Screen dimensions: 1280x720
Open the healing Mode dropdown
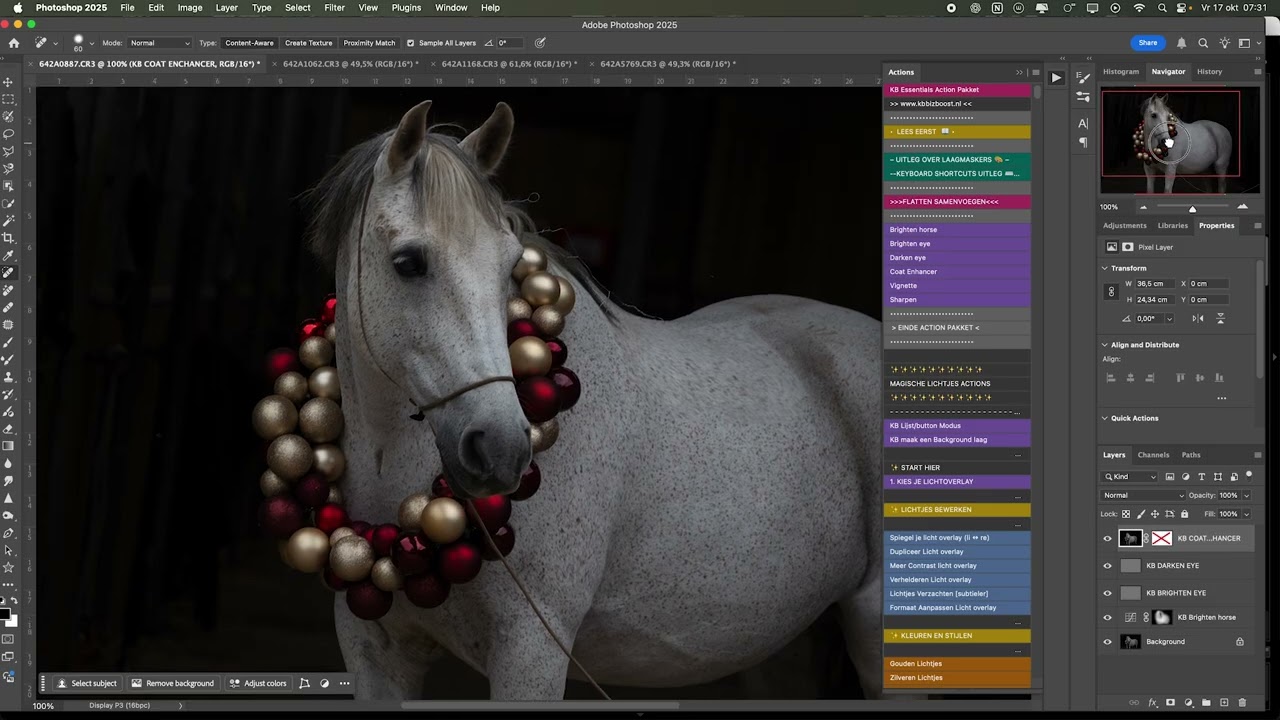pos(160,43)
